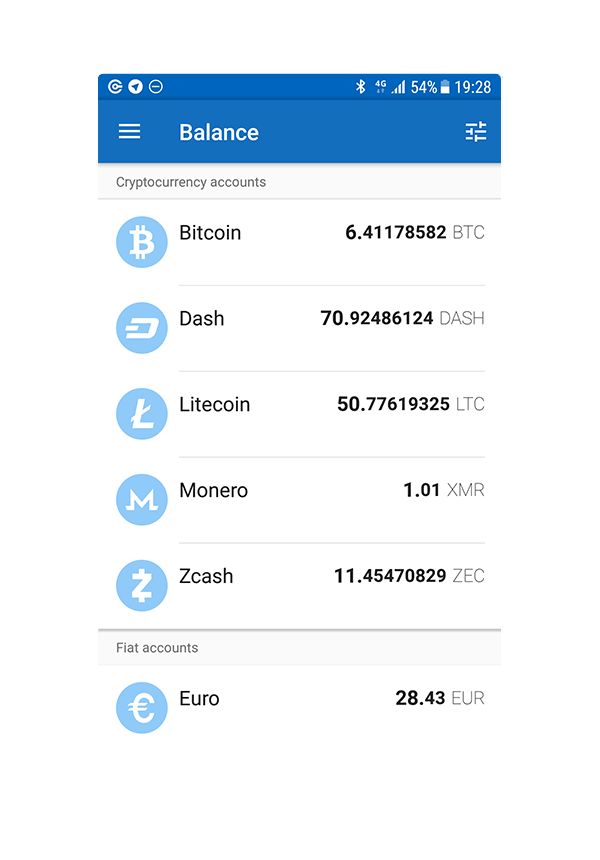
Task: Tap the Litecoin coin icon
Action: pos(141,414)
